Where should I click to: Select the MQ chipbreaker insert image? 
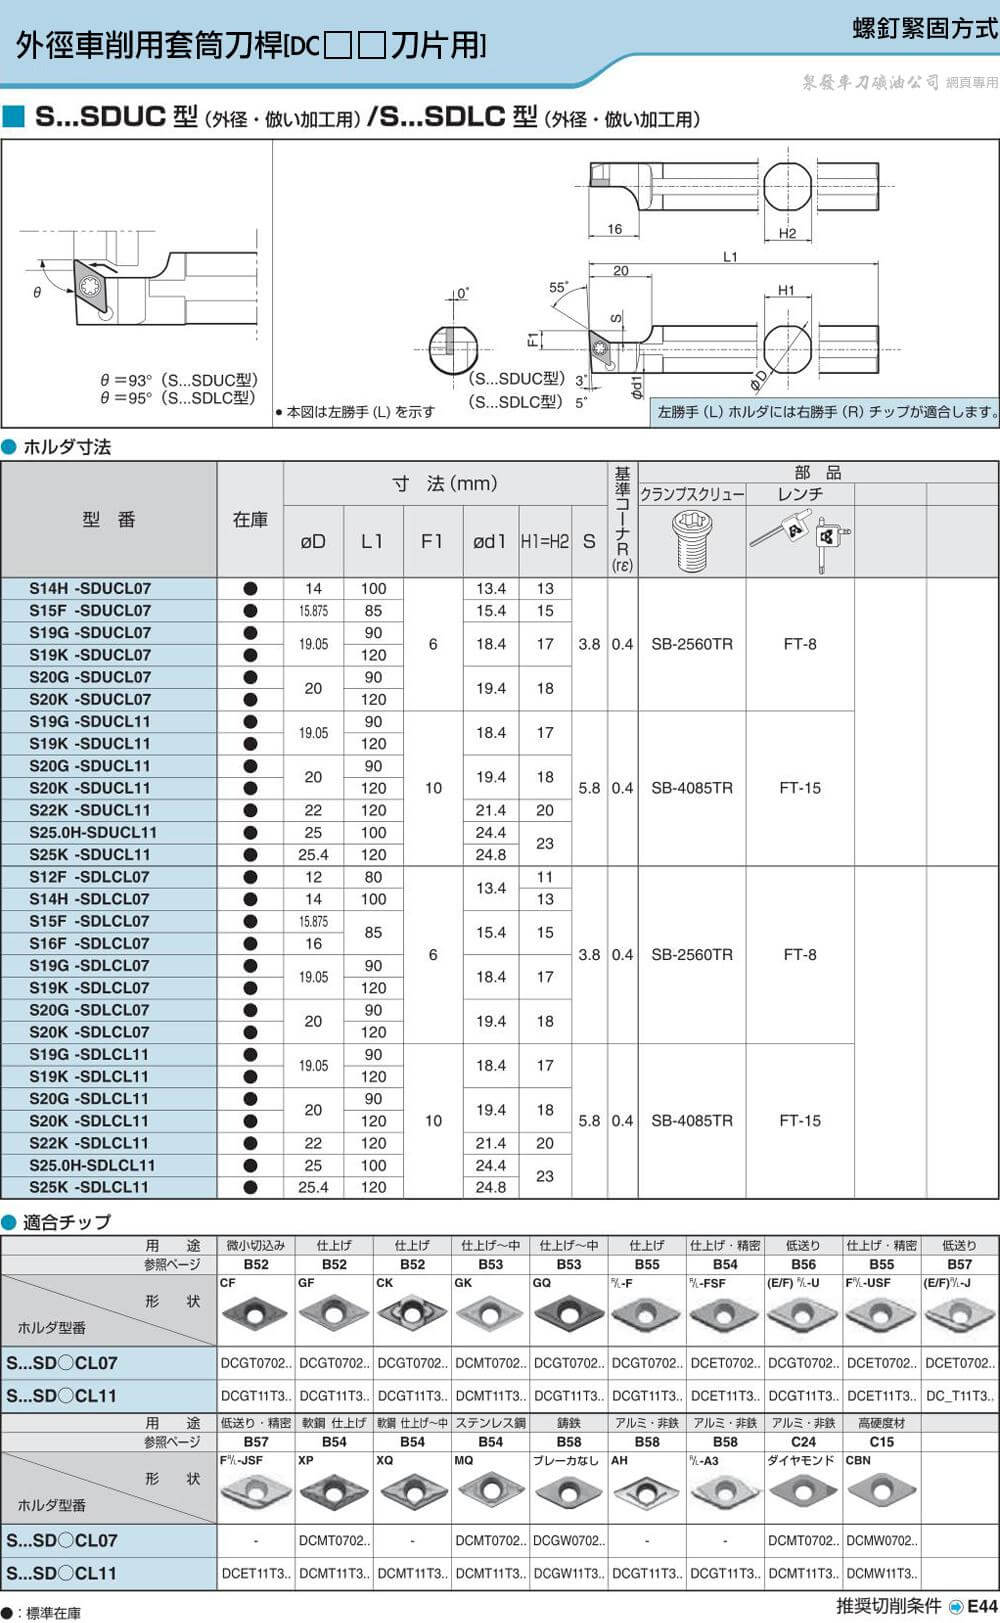[489, 1492]
